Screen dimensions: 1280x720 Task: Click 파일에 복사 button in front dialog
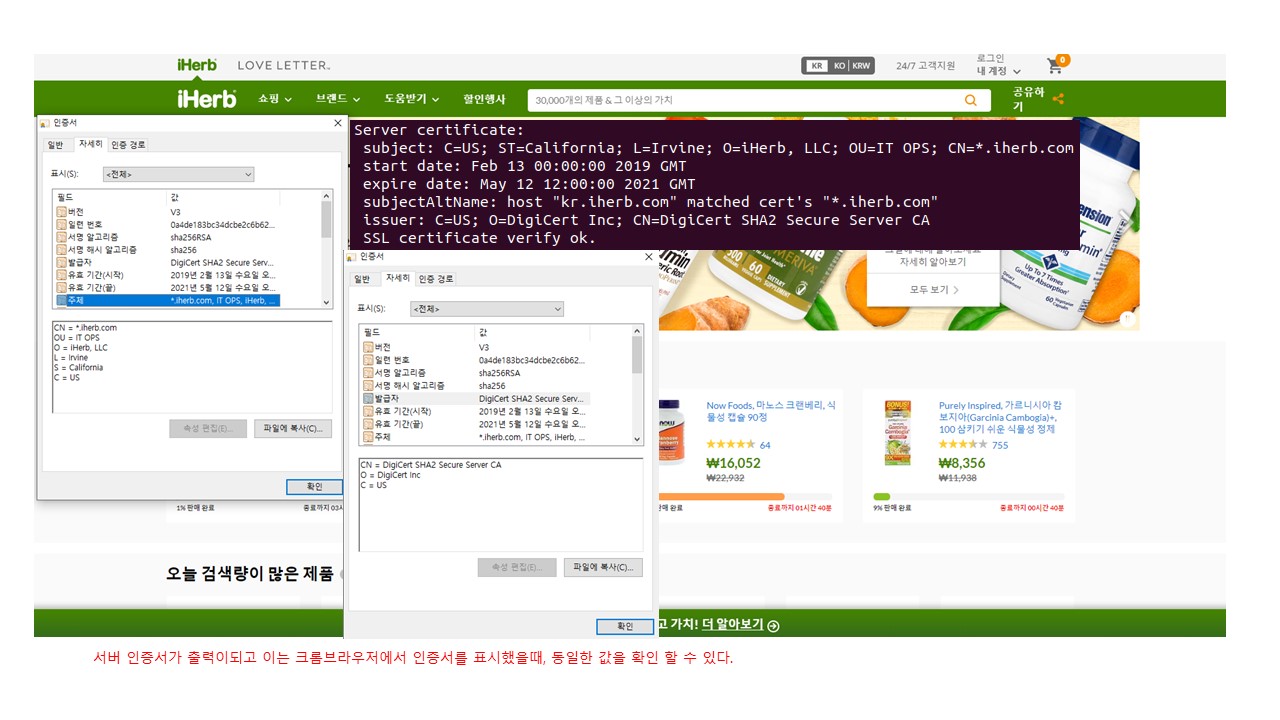pyautogui.click(x=603, y=567)
